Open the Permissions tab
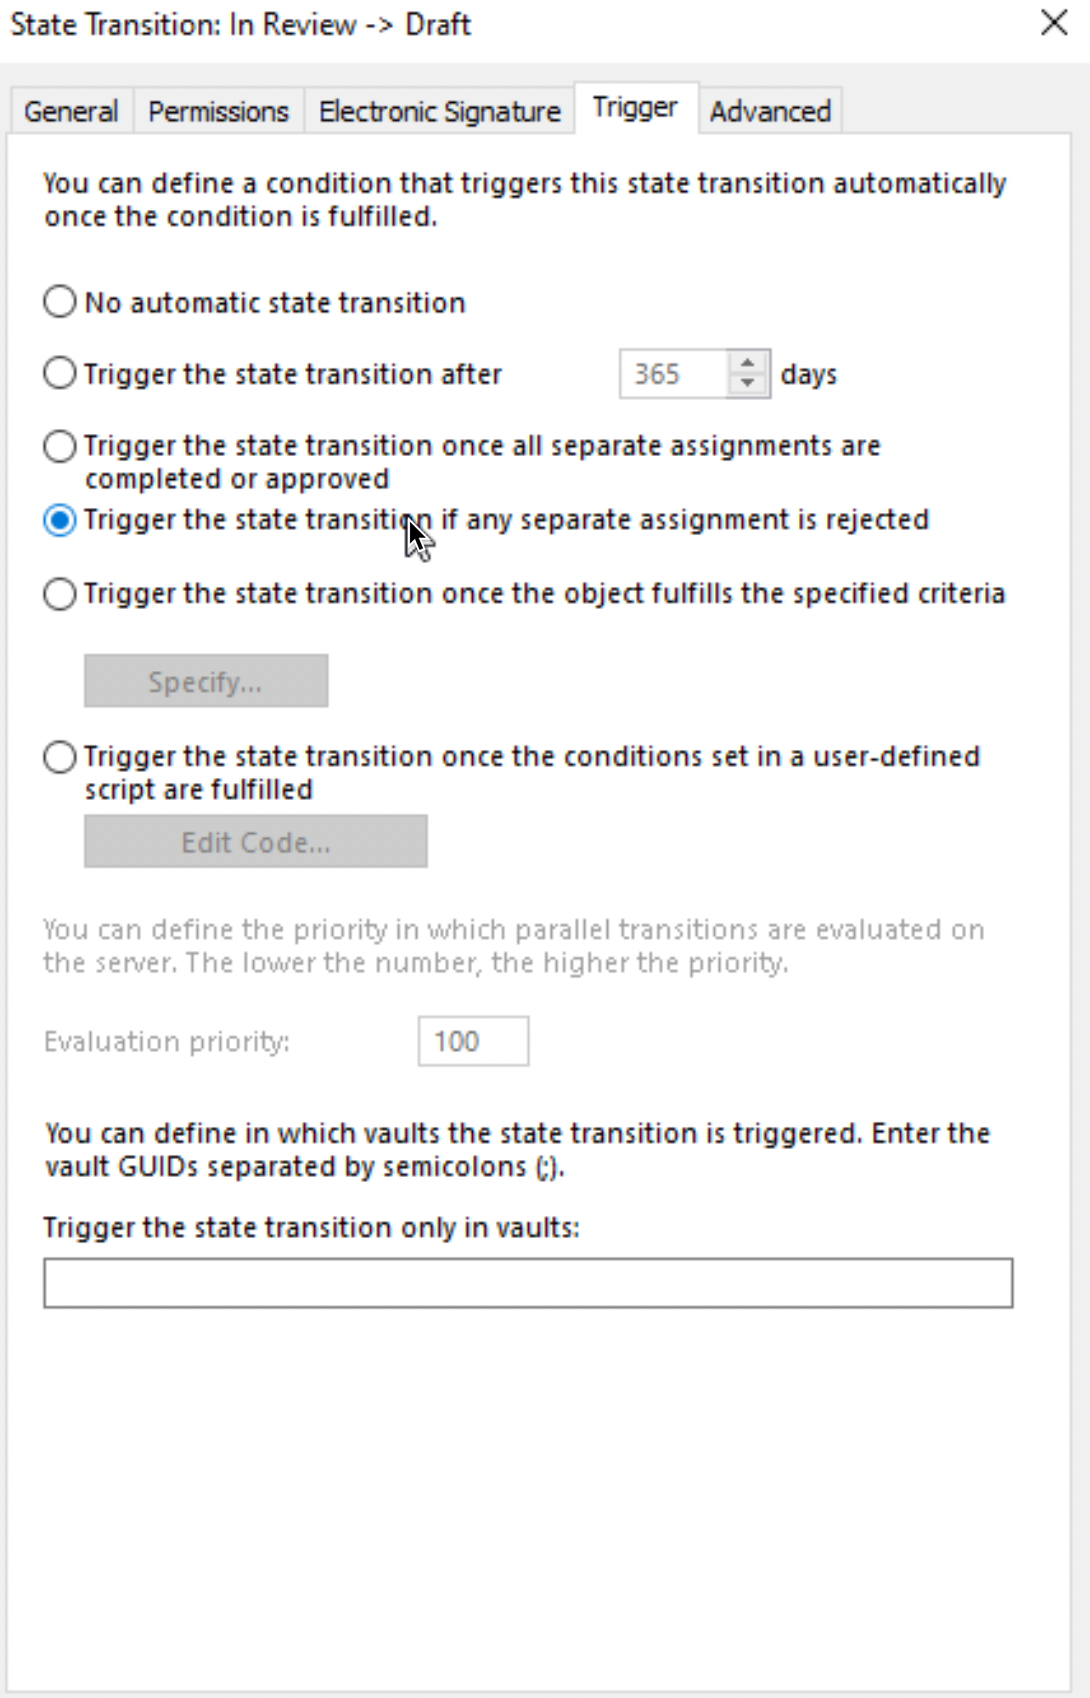This screenshot has width=1090, height=1698. point(218,111)
